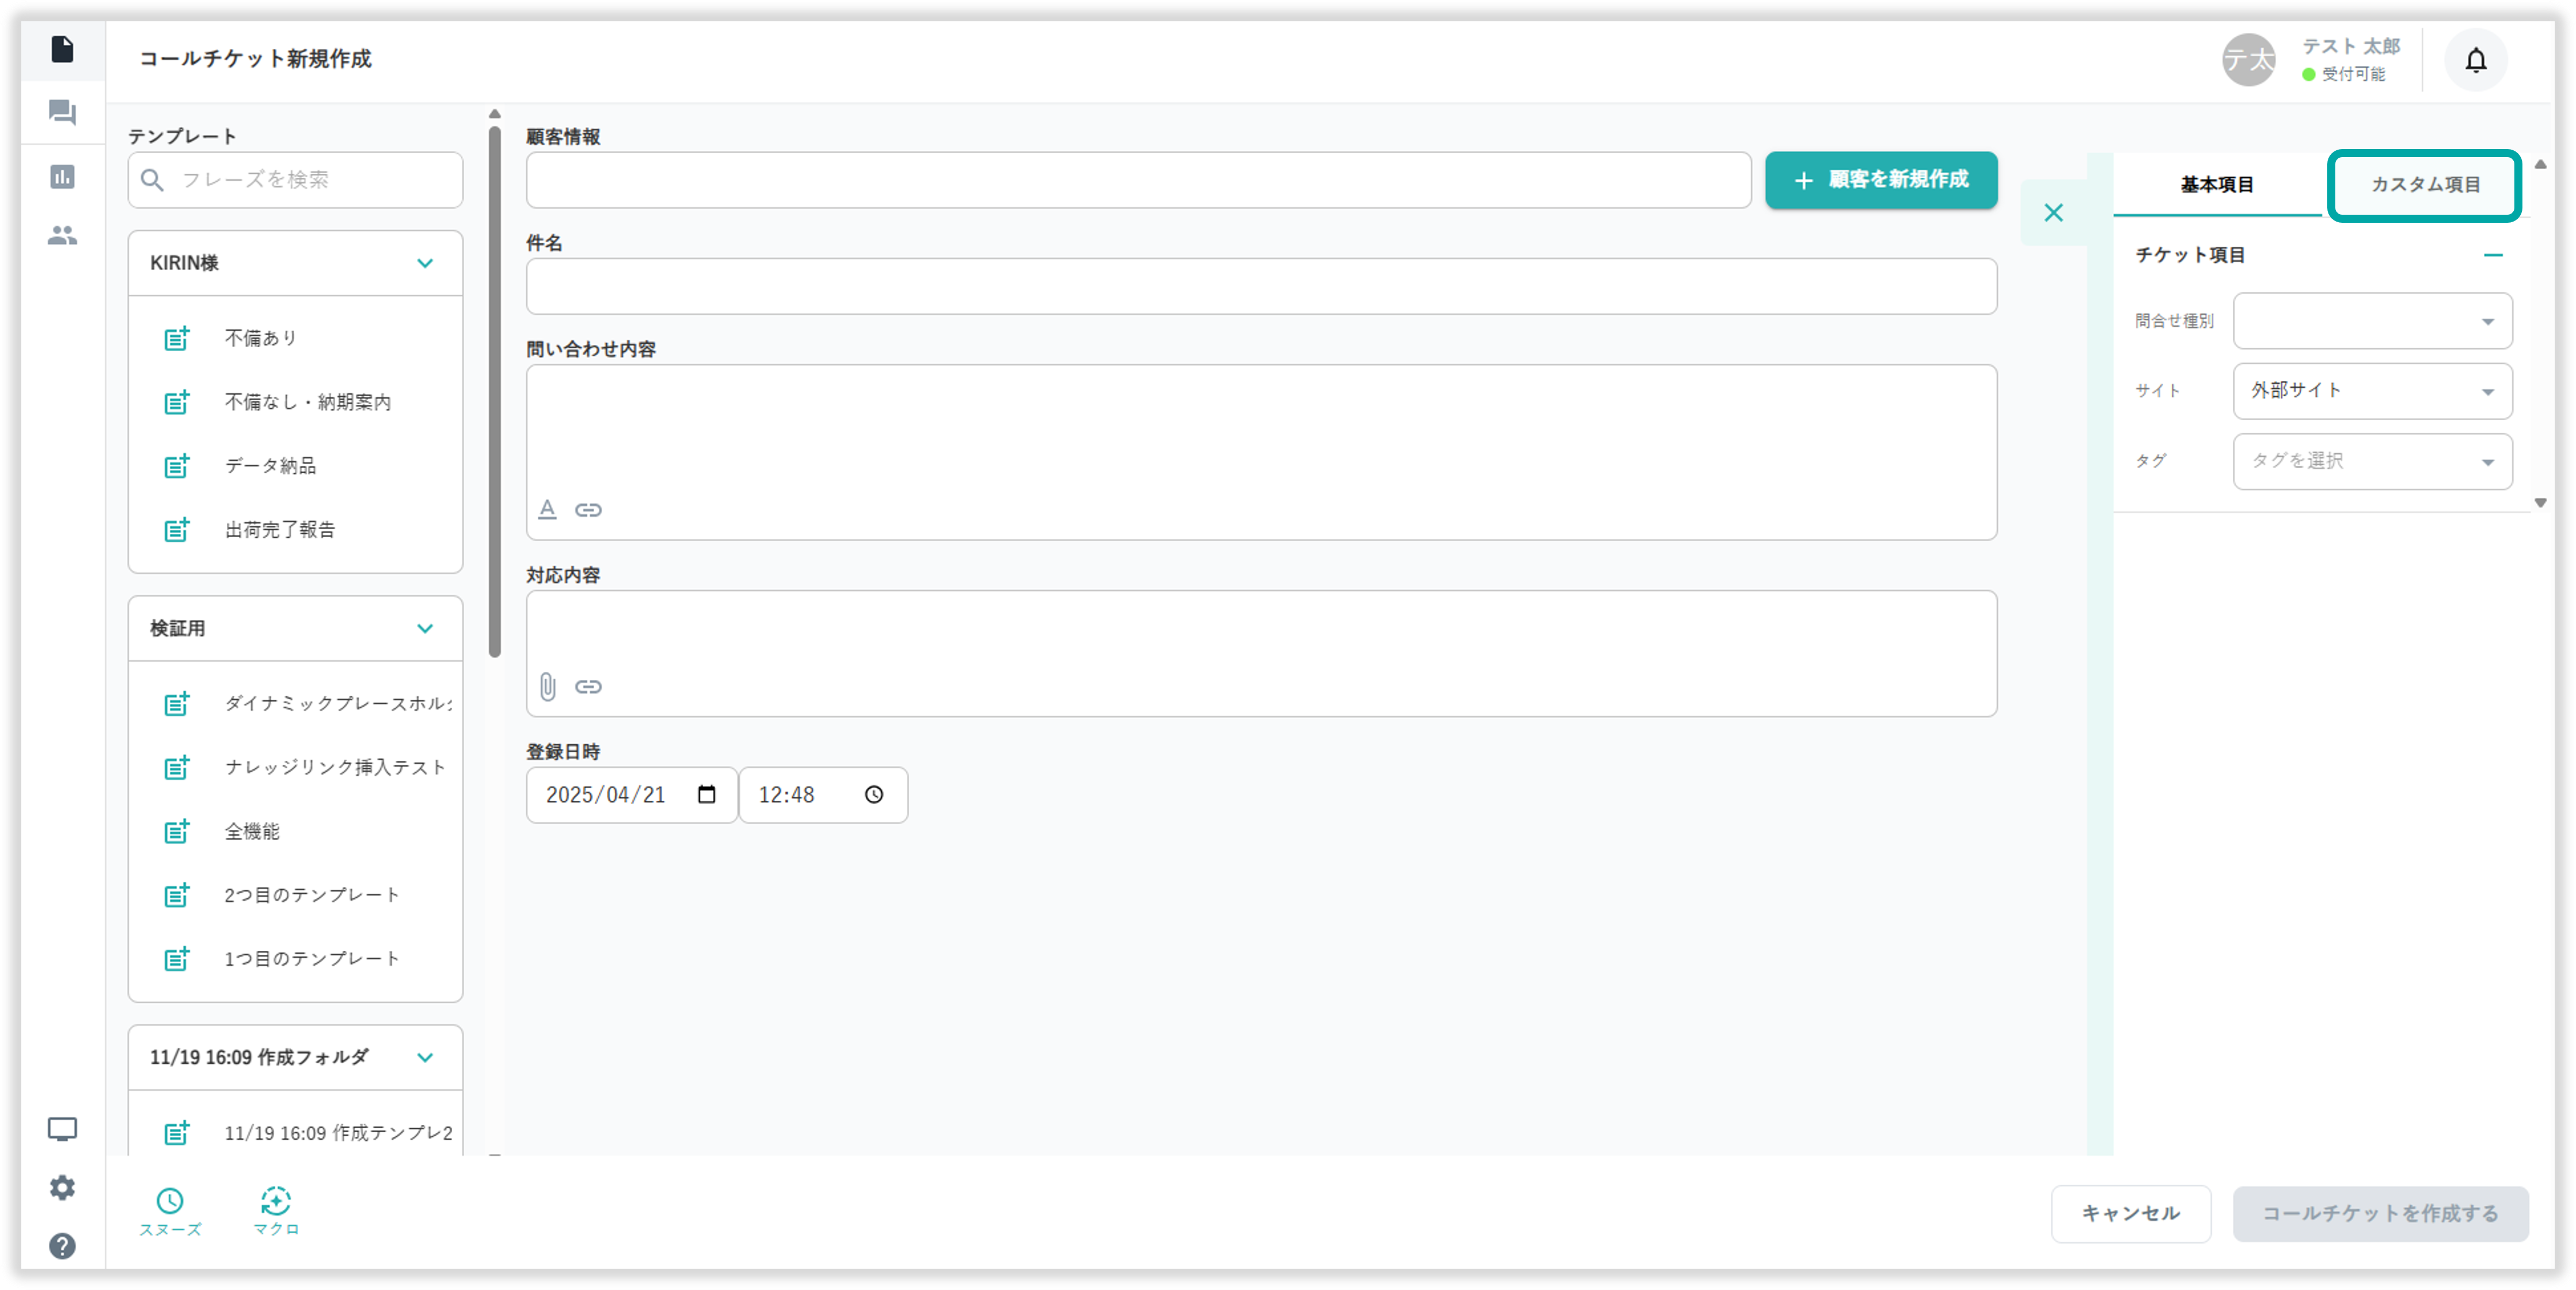The image size is (2576, 1290).
Task: Click the フレーズを検索 search field
Action: (x=310, y=180)
